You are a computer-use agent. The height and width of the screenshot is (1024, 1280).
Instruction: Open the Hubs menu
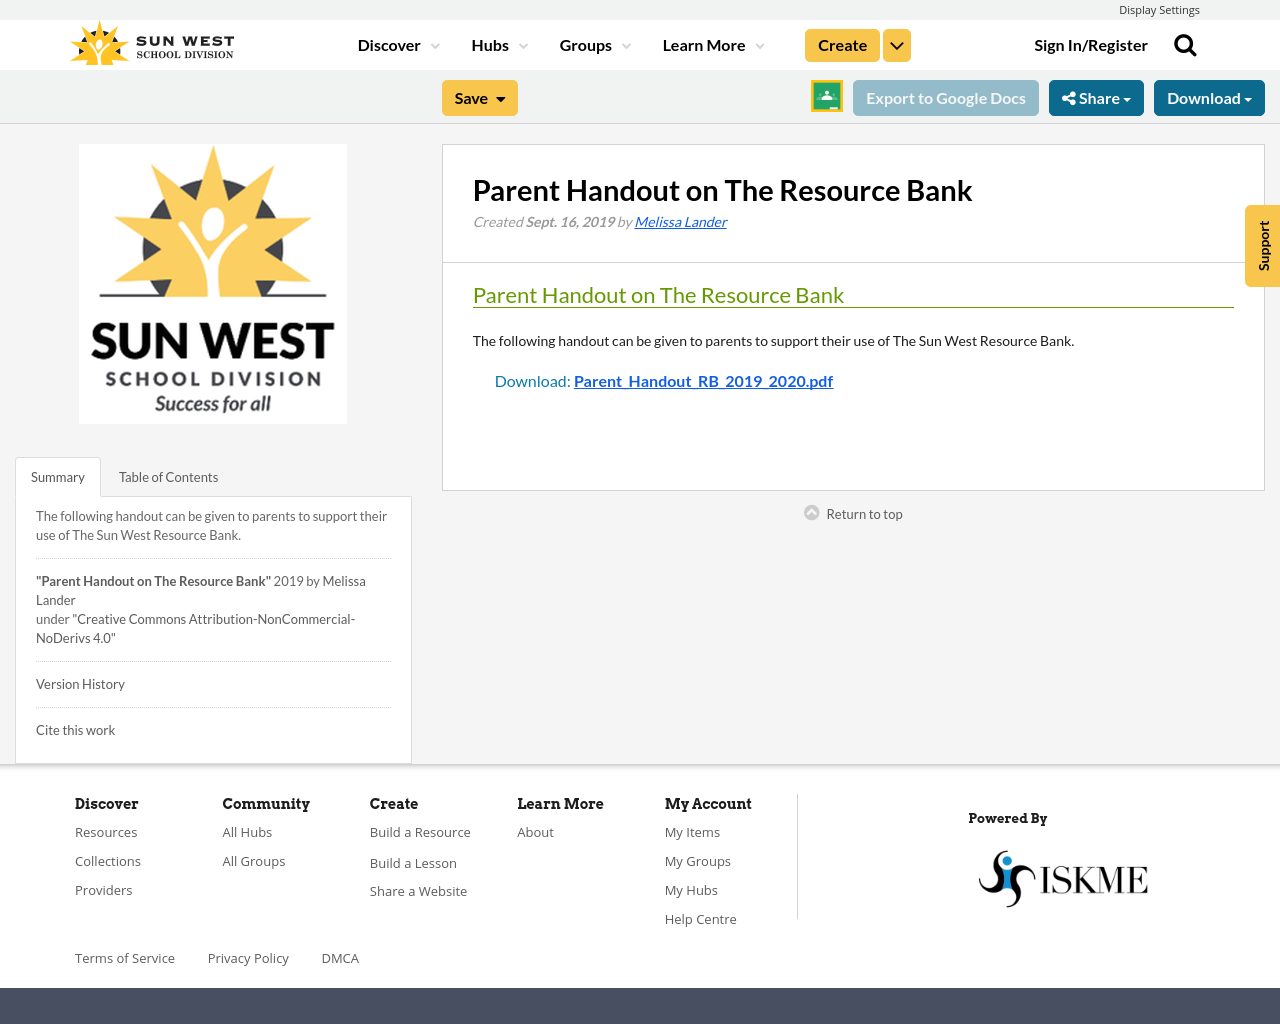click(498, 43)
